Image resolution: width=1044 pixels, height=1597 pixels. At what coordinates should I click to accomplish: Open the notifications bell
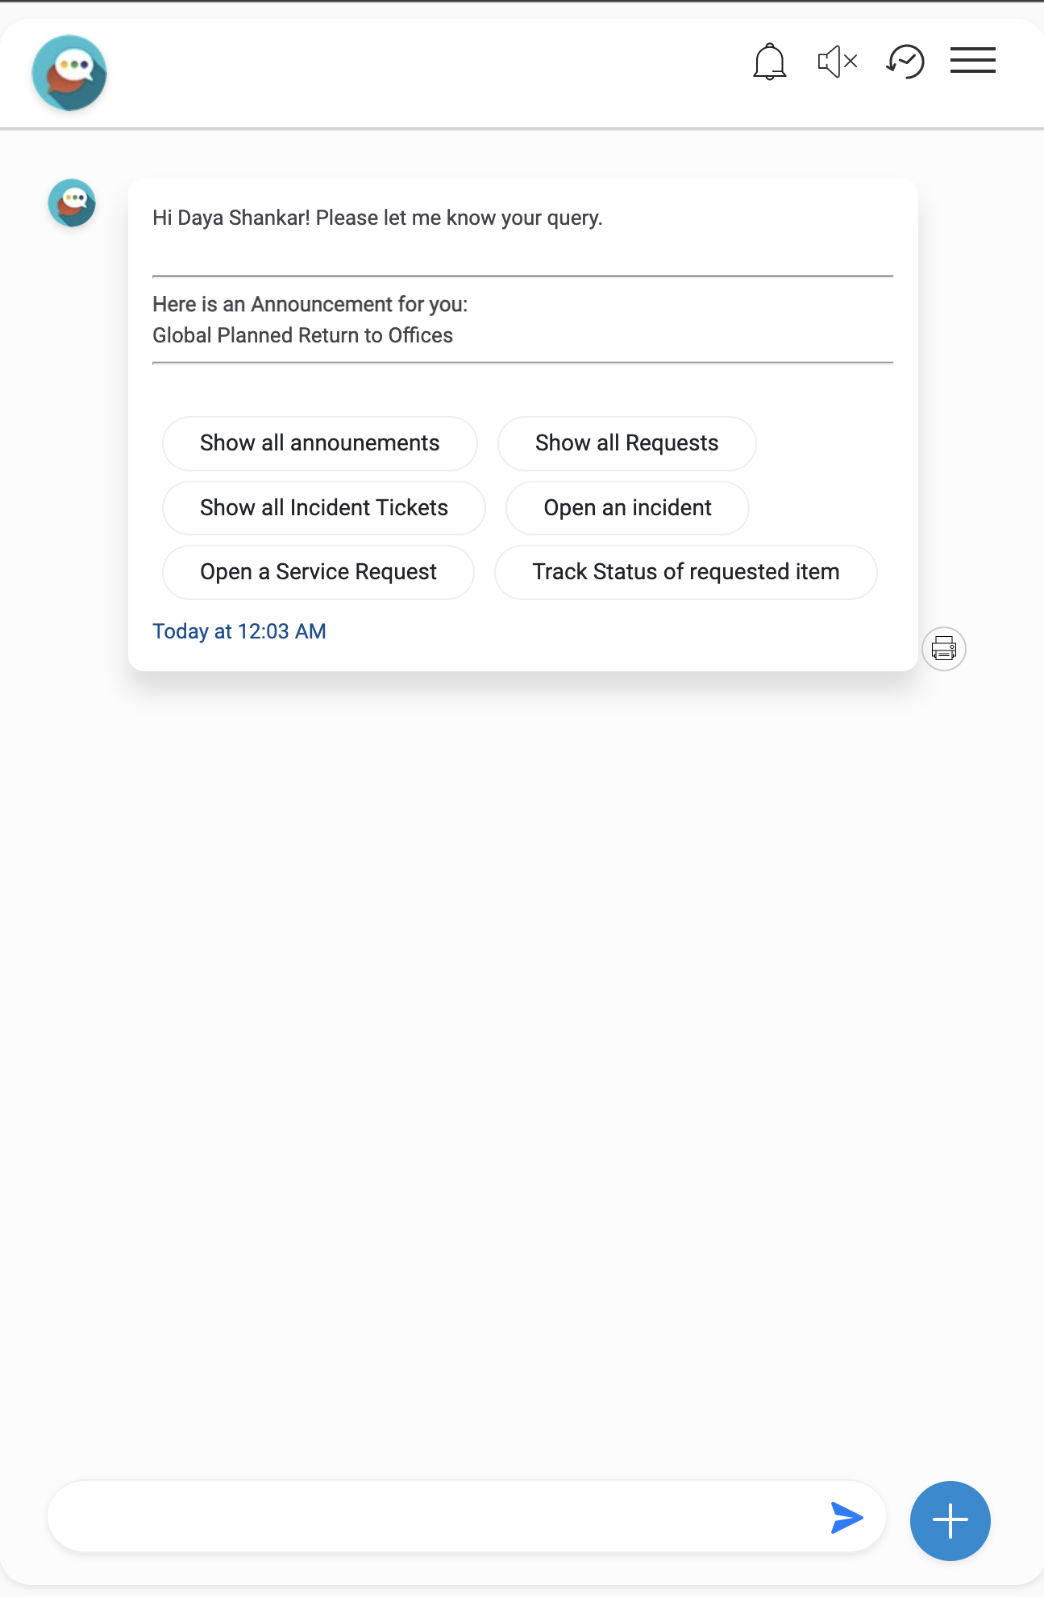tap(769, 62)
